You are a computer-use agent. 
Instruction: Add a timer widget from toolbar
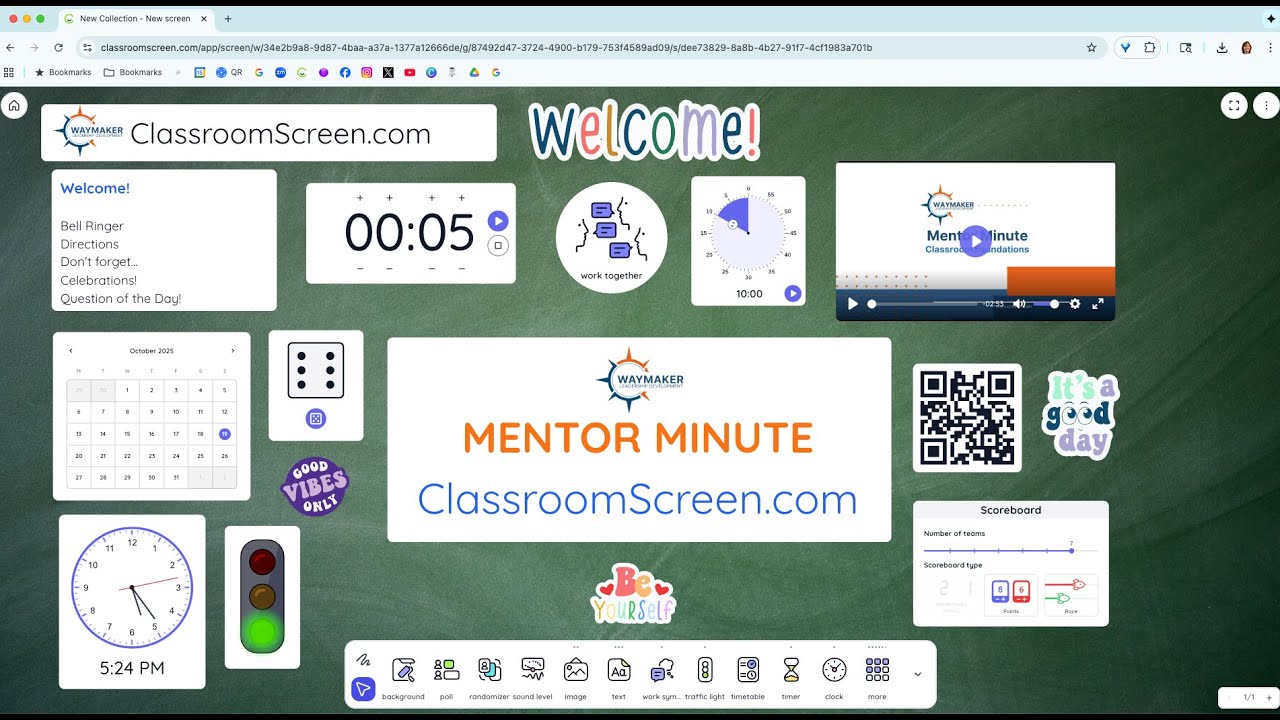click(x=791, y=679)
